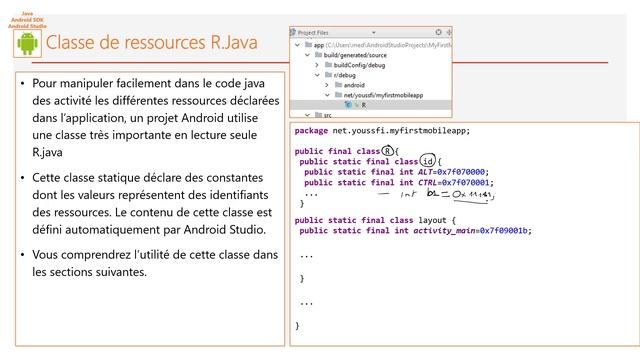Collapse the build/generated/source chevron
Viewport: 640px width, 360px height.
[x=307, y=55]
